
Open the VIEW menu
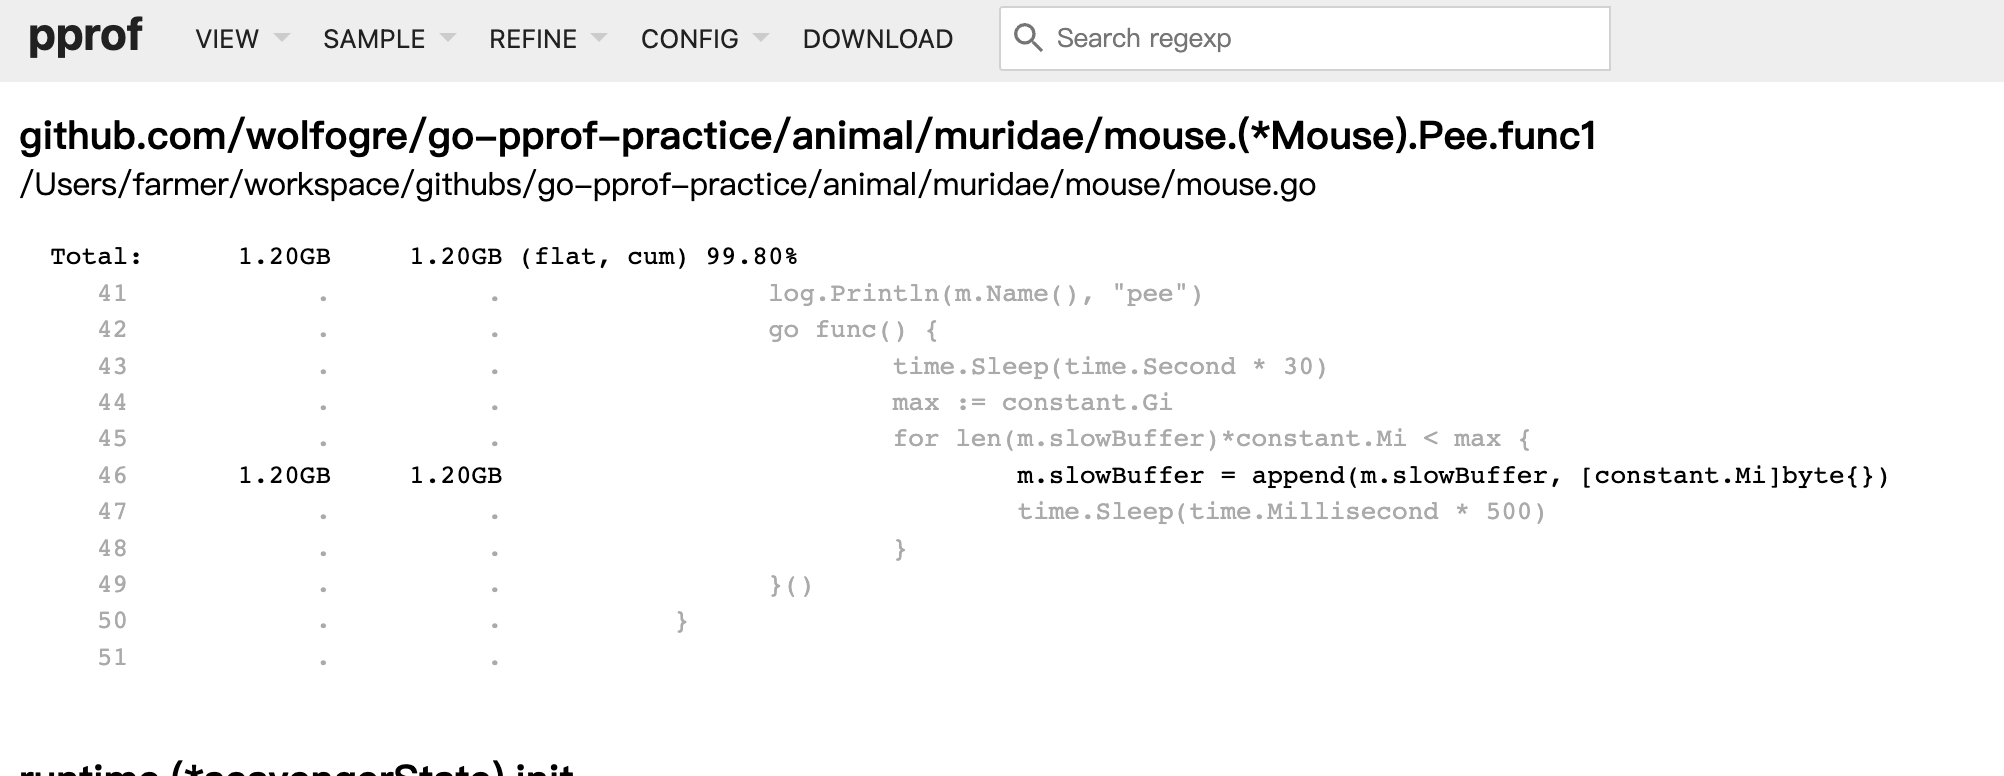tap(227, 39)
